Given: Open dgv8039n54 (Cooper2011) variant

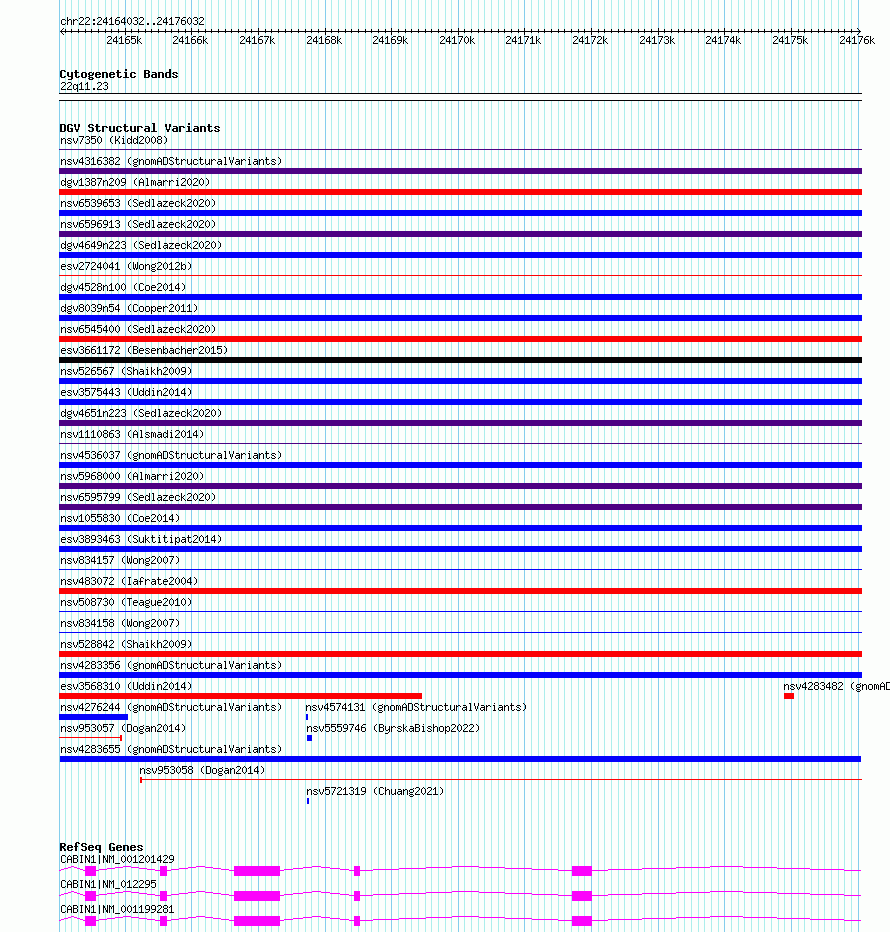Looking at the screenshot, I should click(129, 308).
